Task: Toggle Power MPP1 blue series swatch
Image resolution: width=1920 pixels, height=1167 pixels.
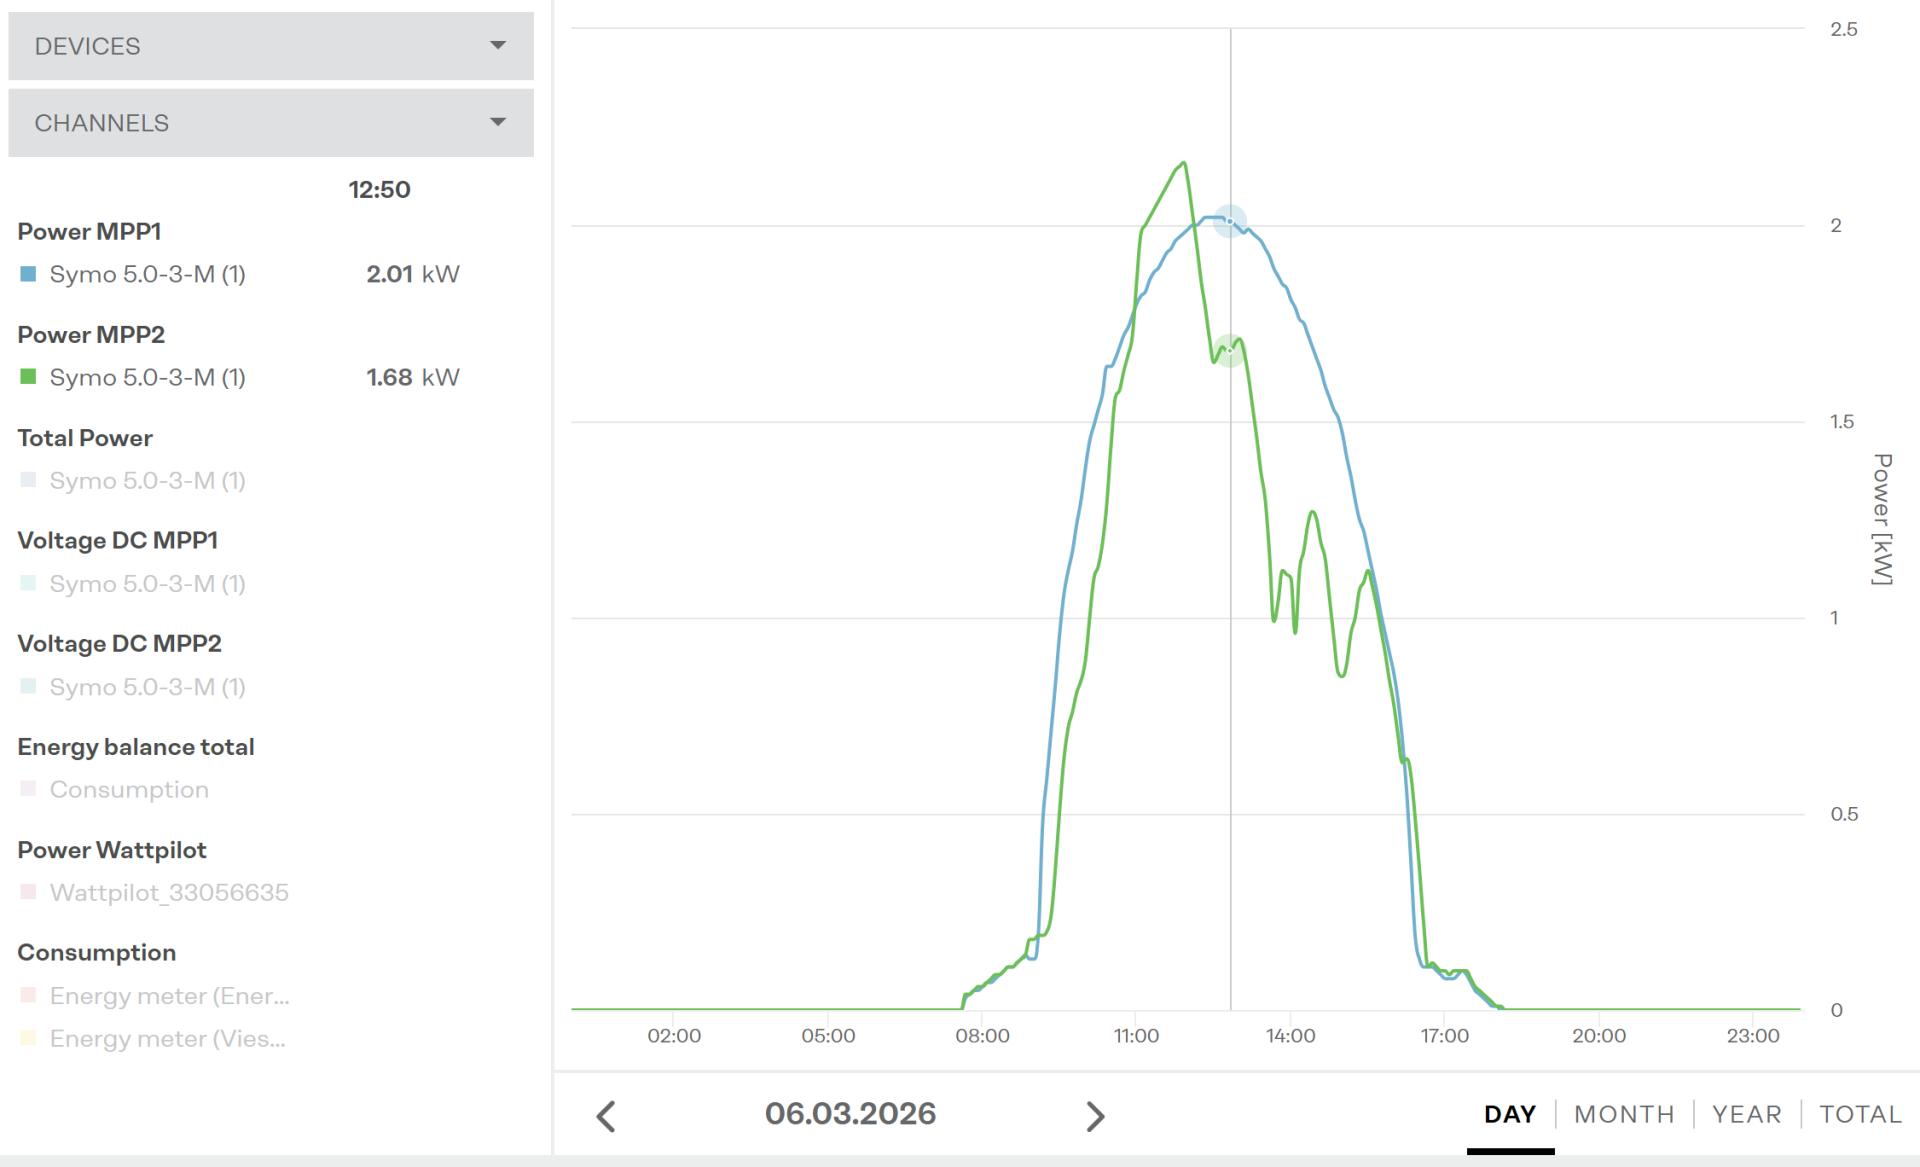Action: pos(28,274)
